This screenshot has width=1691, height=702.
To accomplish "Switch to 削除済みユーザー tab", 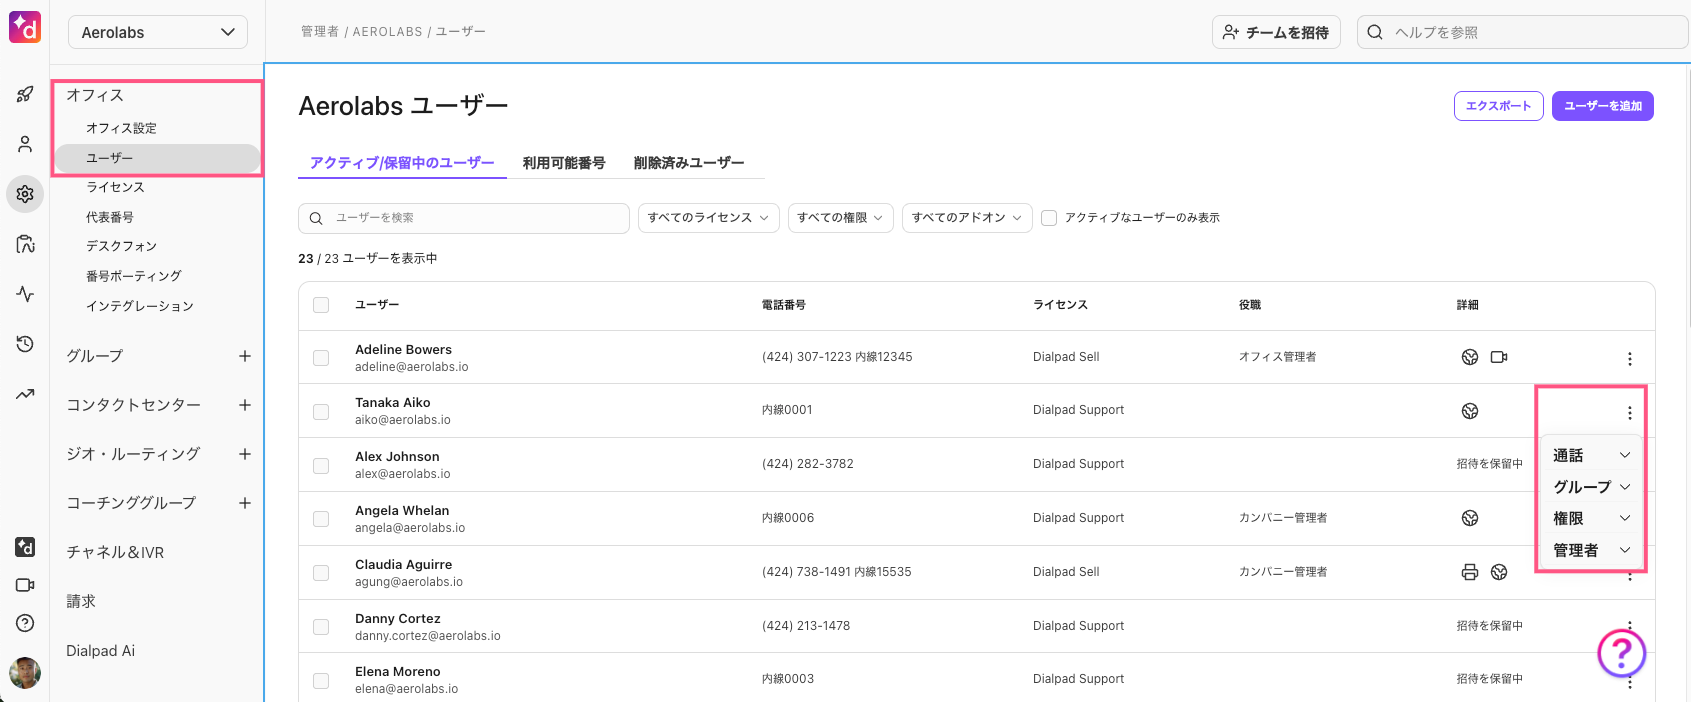I will pos(689,163).
